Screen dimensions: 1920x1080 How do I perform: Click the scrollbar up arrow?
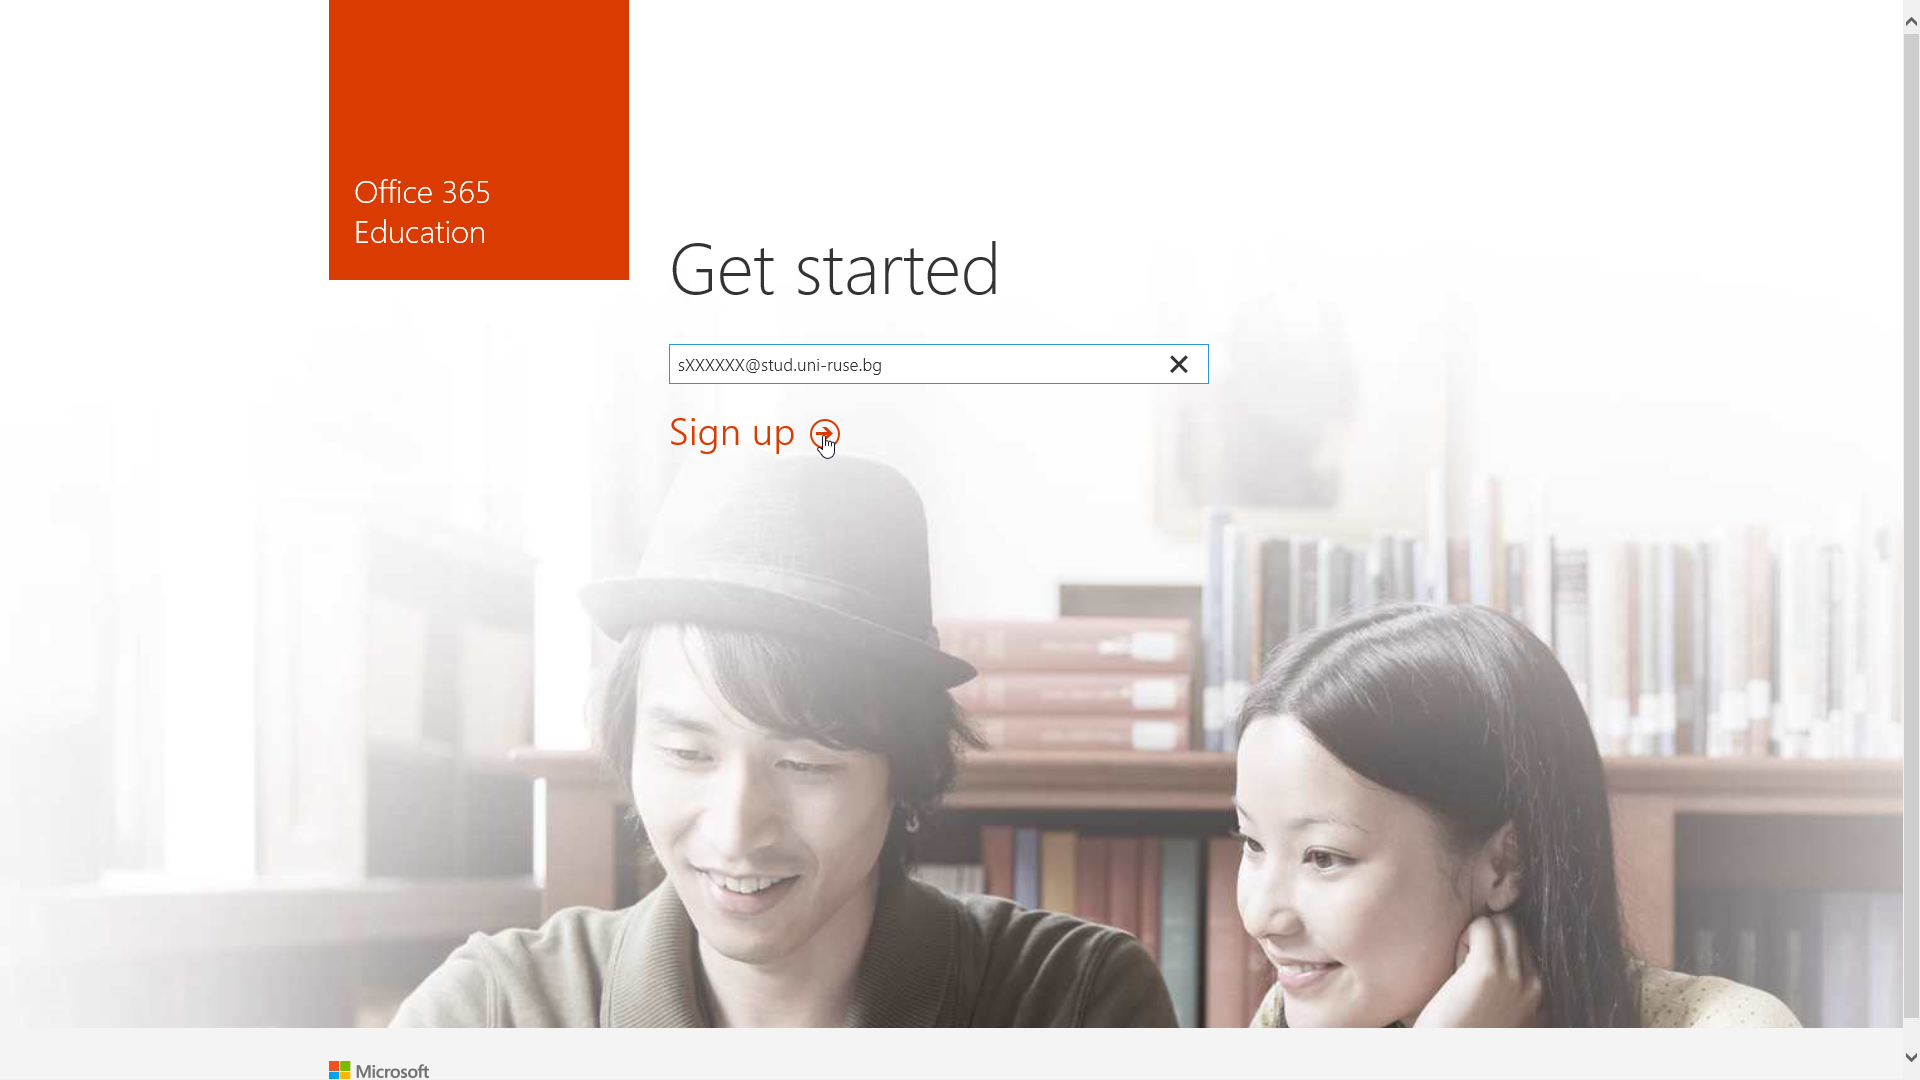pos(1911,21)
